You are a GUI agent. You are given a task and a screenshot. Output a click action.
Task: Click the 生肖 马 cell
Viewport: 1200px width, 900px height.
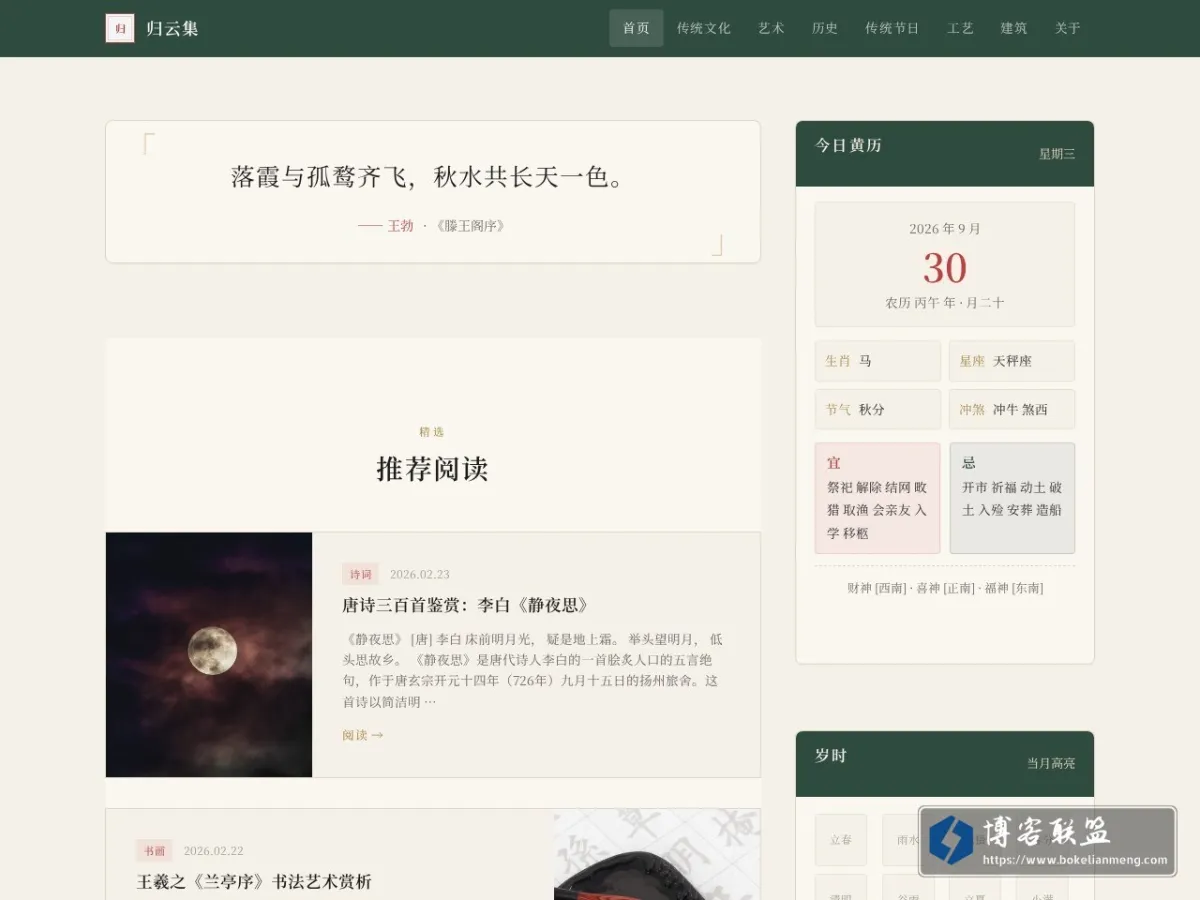point(878,361)
